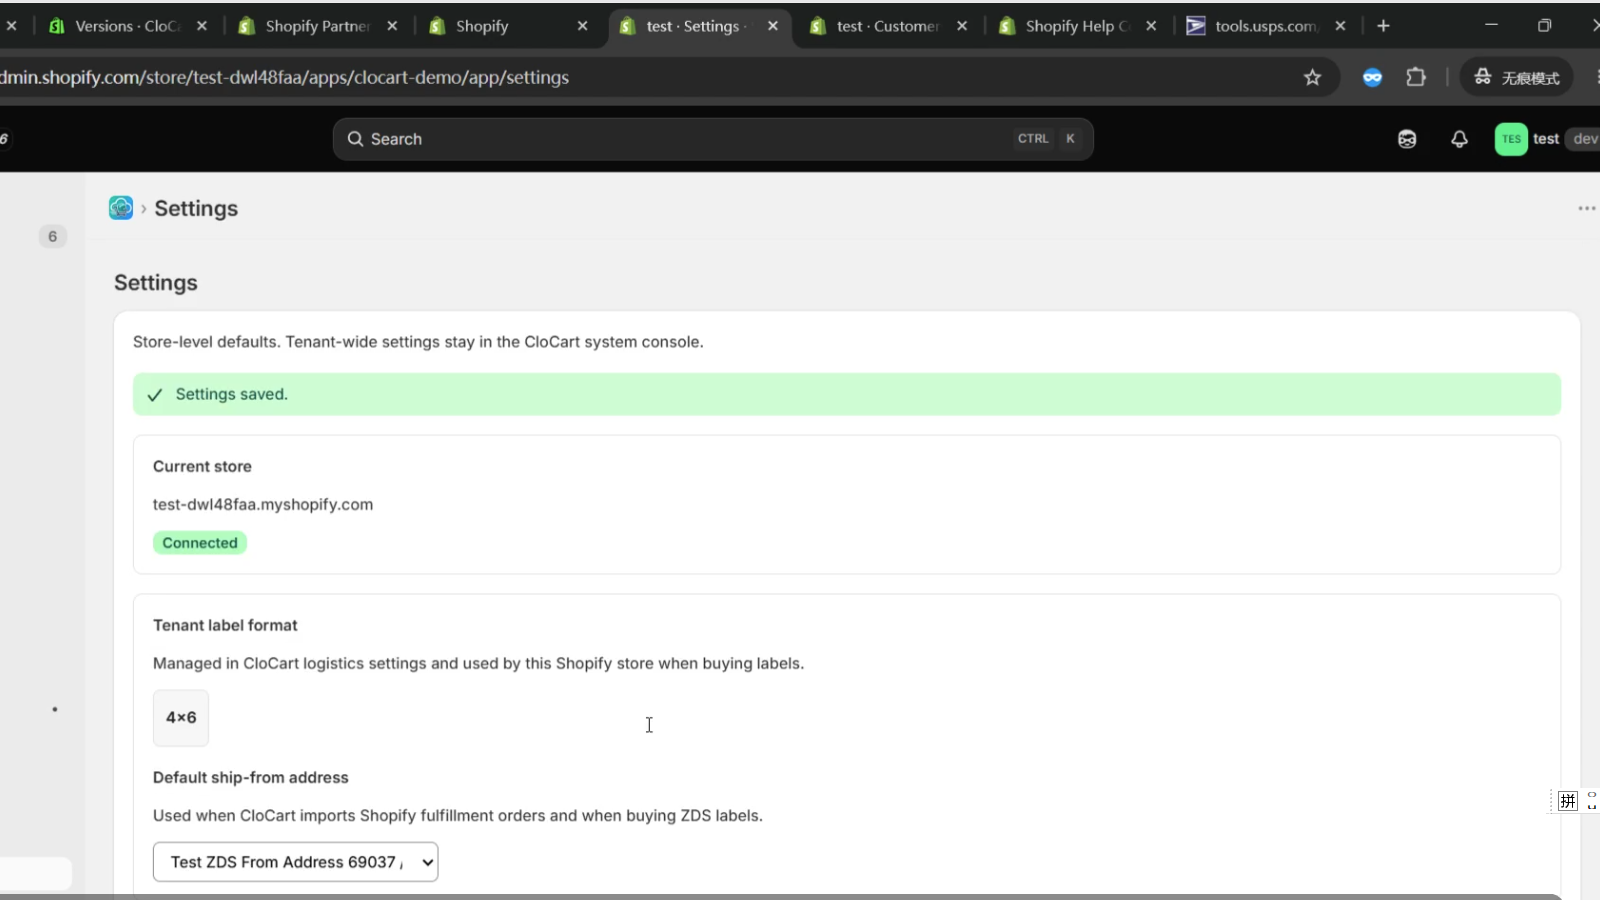Open a new browser tab

1383,26
